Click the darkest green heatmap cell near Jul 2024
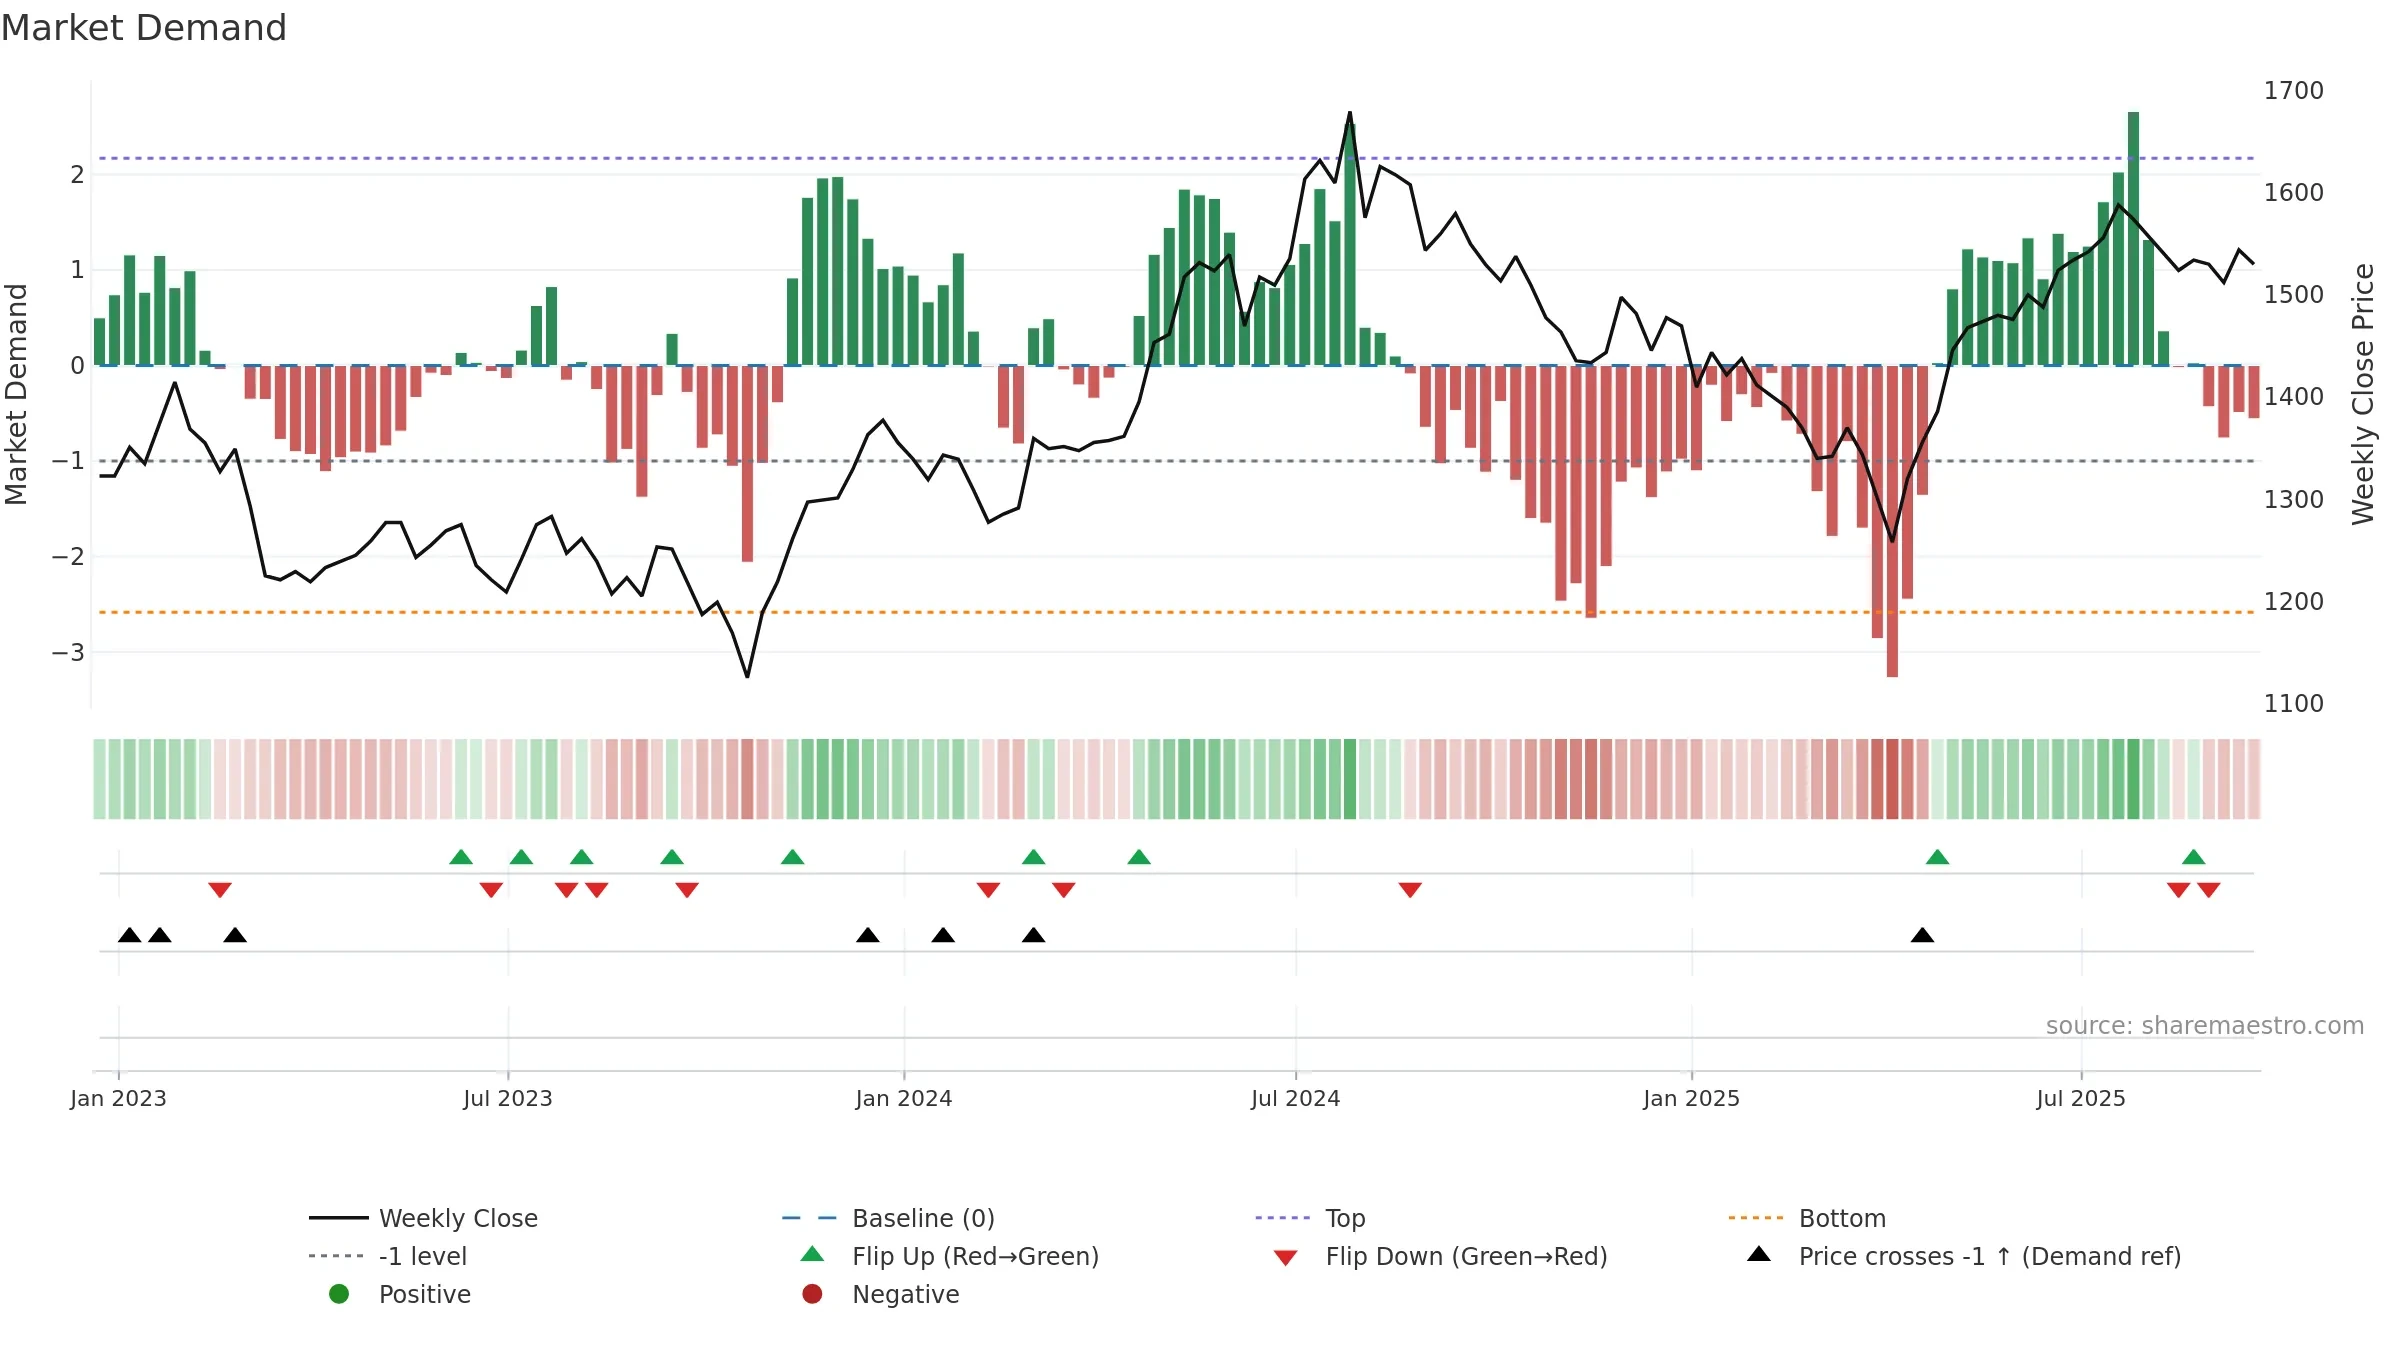This screenshot has height=1350, width=2400. click(x=1350, y=779)
